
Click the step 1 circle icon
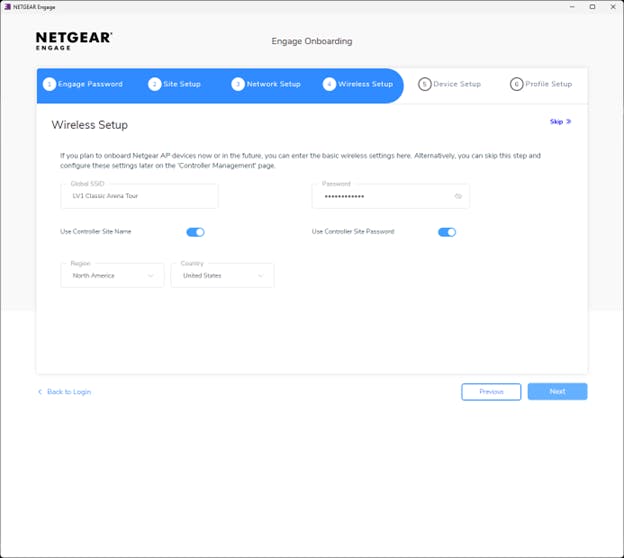(x=49, y=85)
